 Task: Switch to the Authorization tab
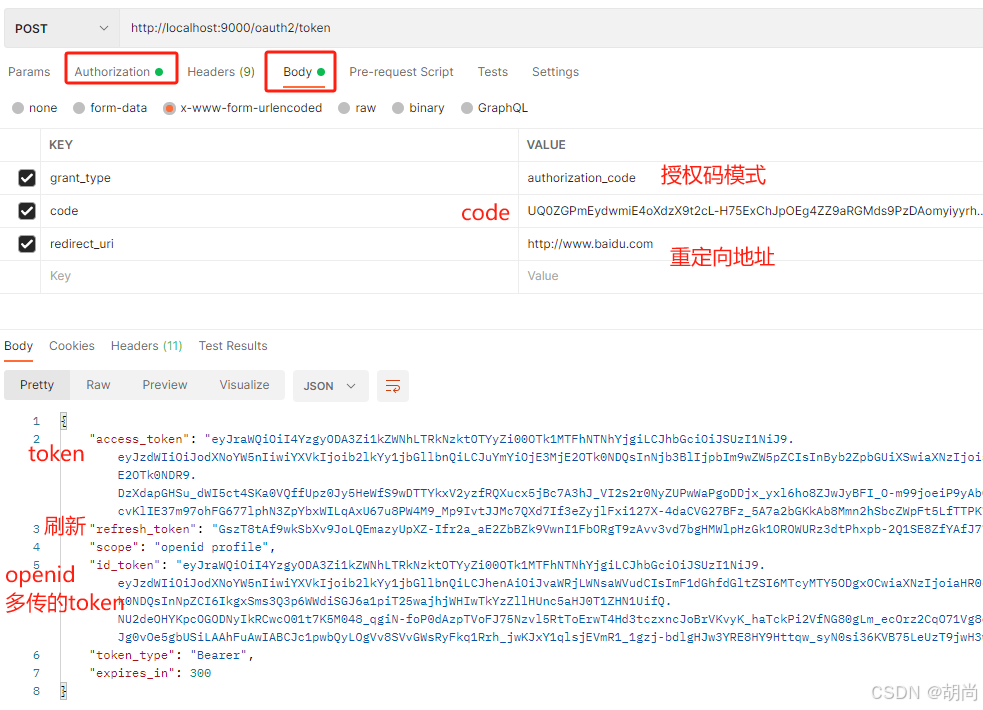coord(118,71)
